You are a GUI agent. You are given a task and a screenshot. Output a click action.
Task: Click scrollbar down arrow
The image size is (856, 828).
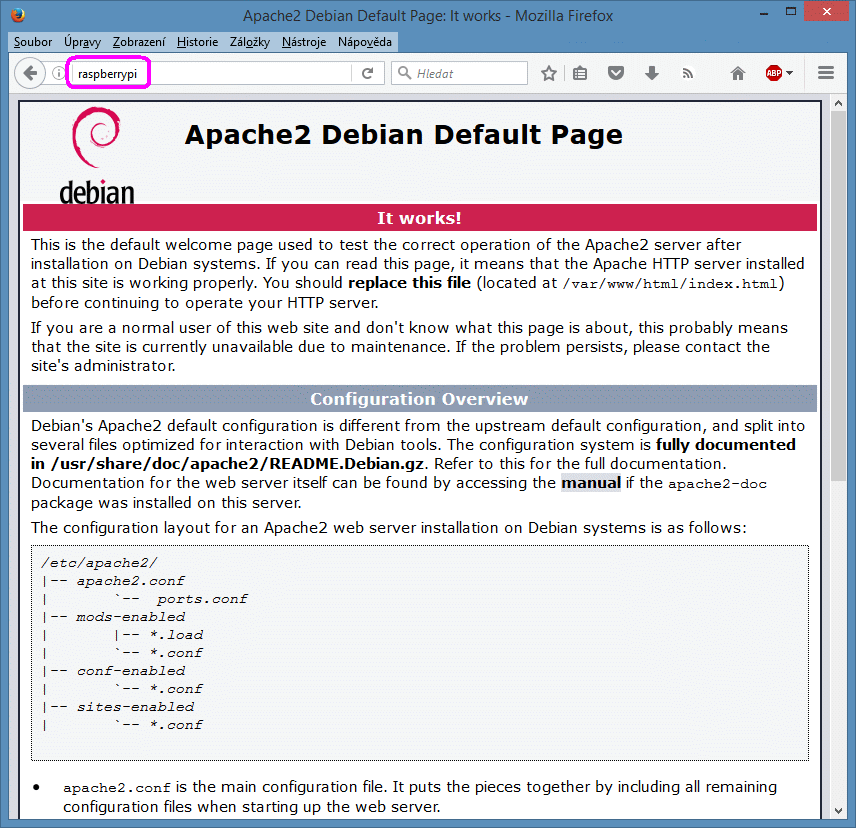838,811
